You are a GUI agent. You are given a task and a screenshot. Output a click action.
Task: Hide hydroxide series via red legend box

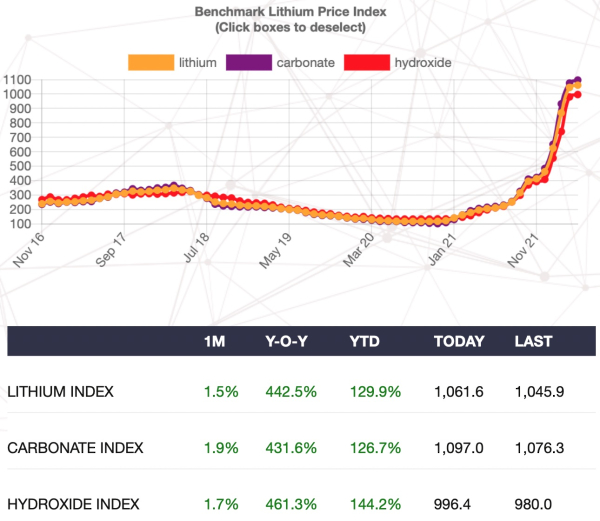coord(366,62)
